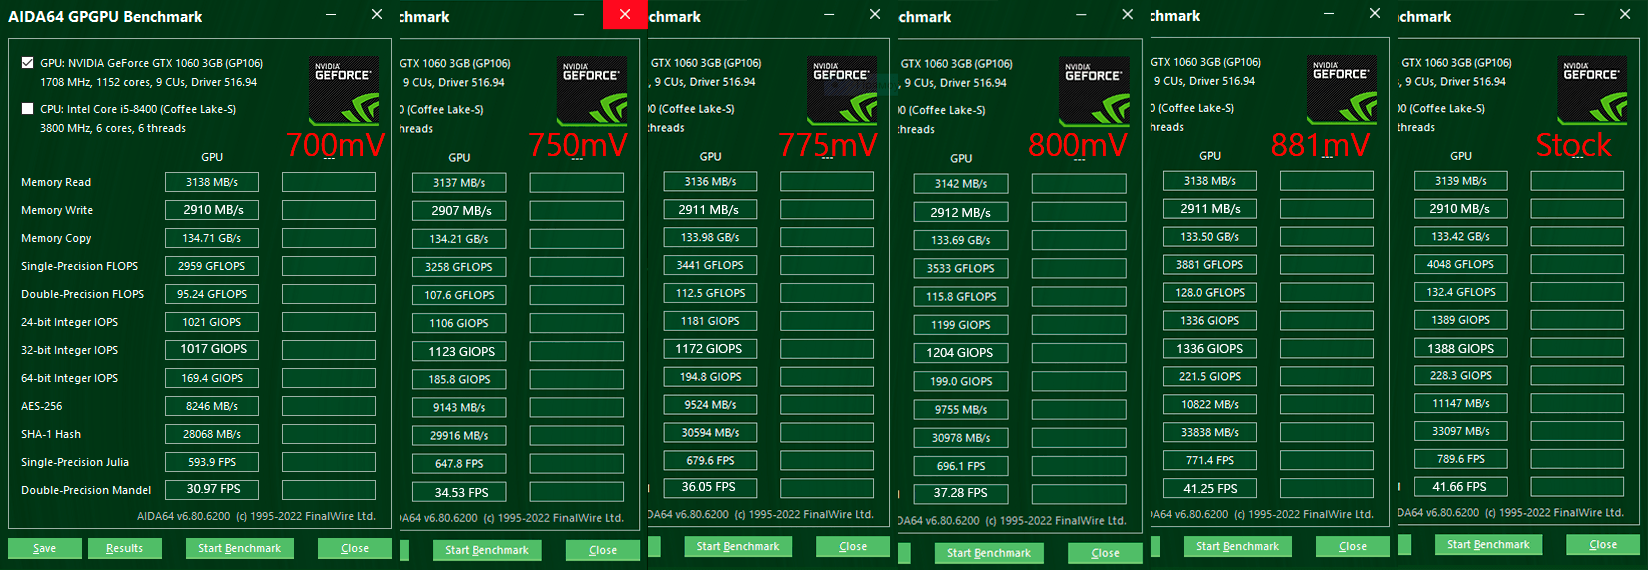Image resolution: width=1648 pixels, height=570 pixels.
Task: Start Benchmark in the 750mV window
Action: tap(487, 550)
